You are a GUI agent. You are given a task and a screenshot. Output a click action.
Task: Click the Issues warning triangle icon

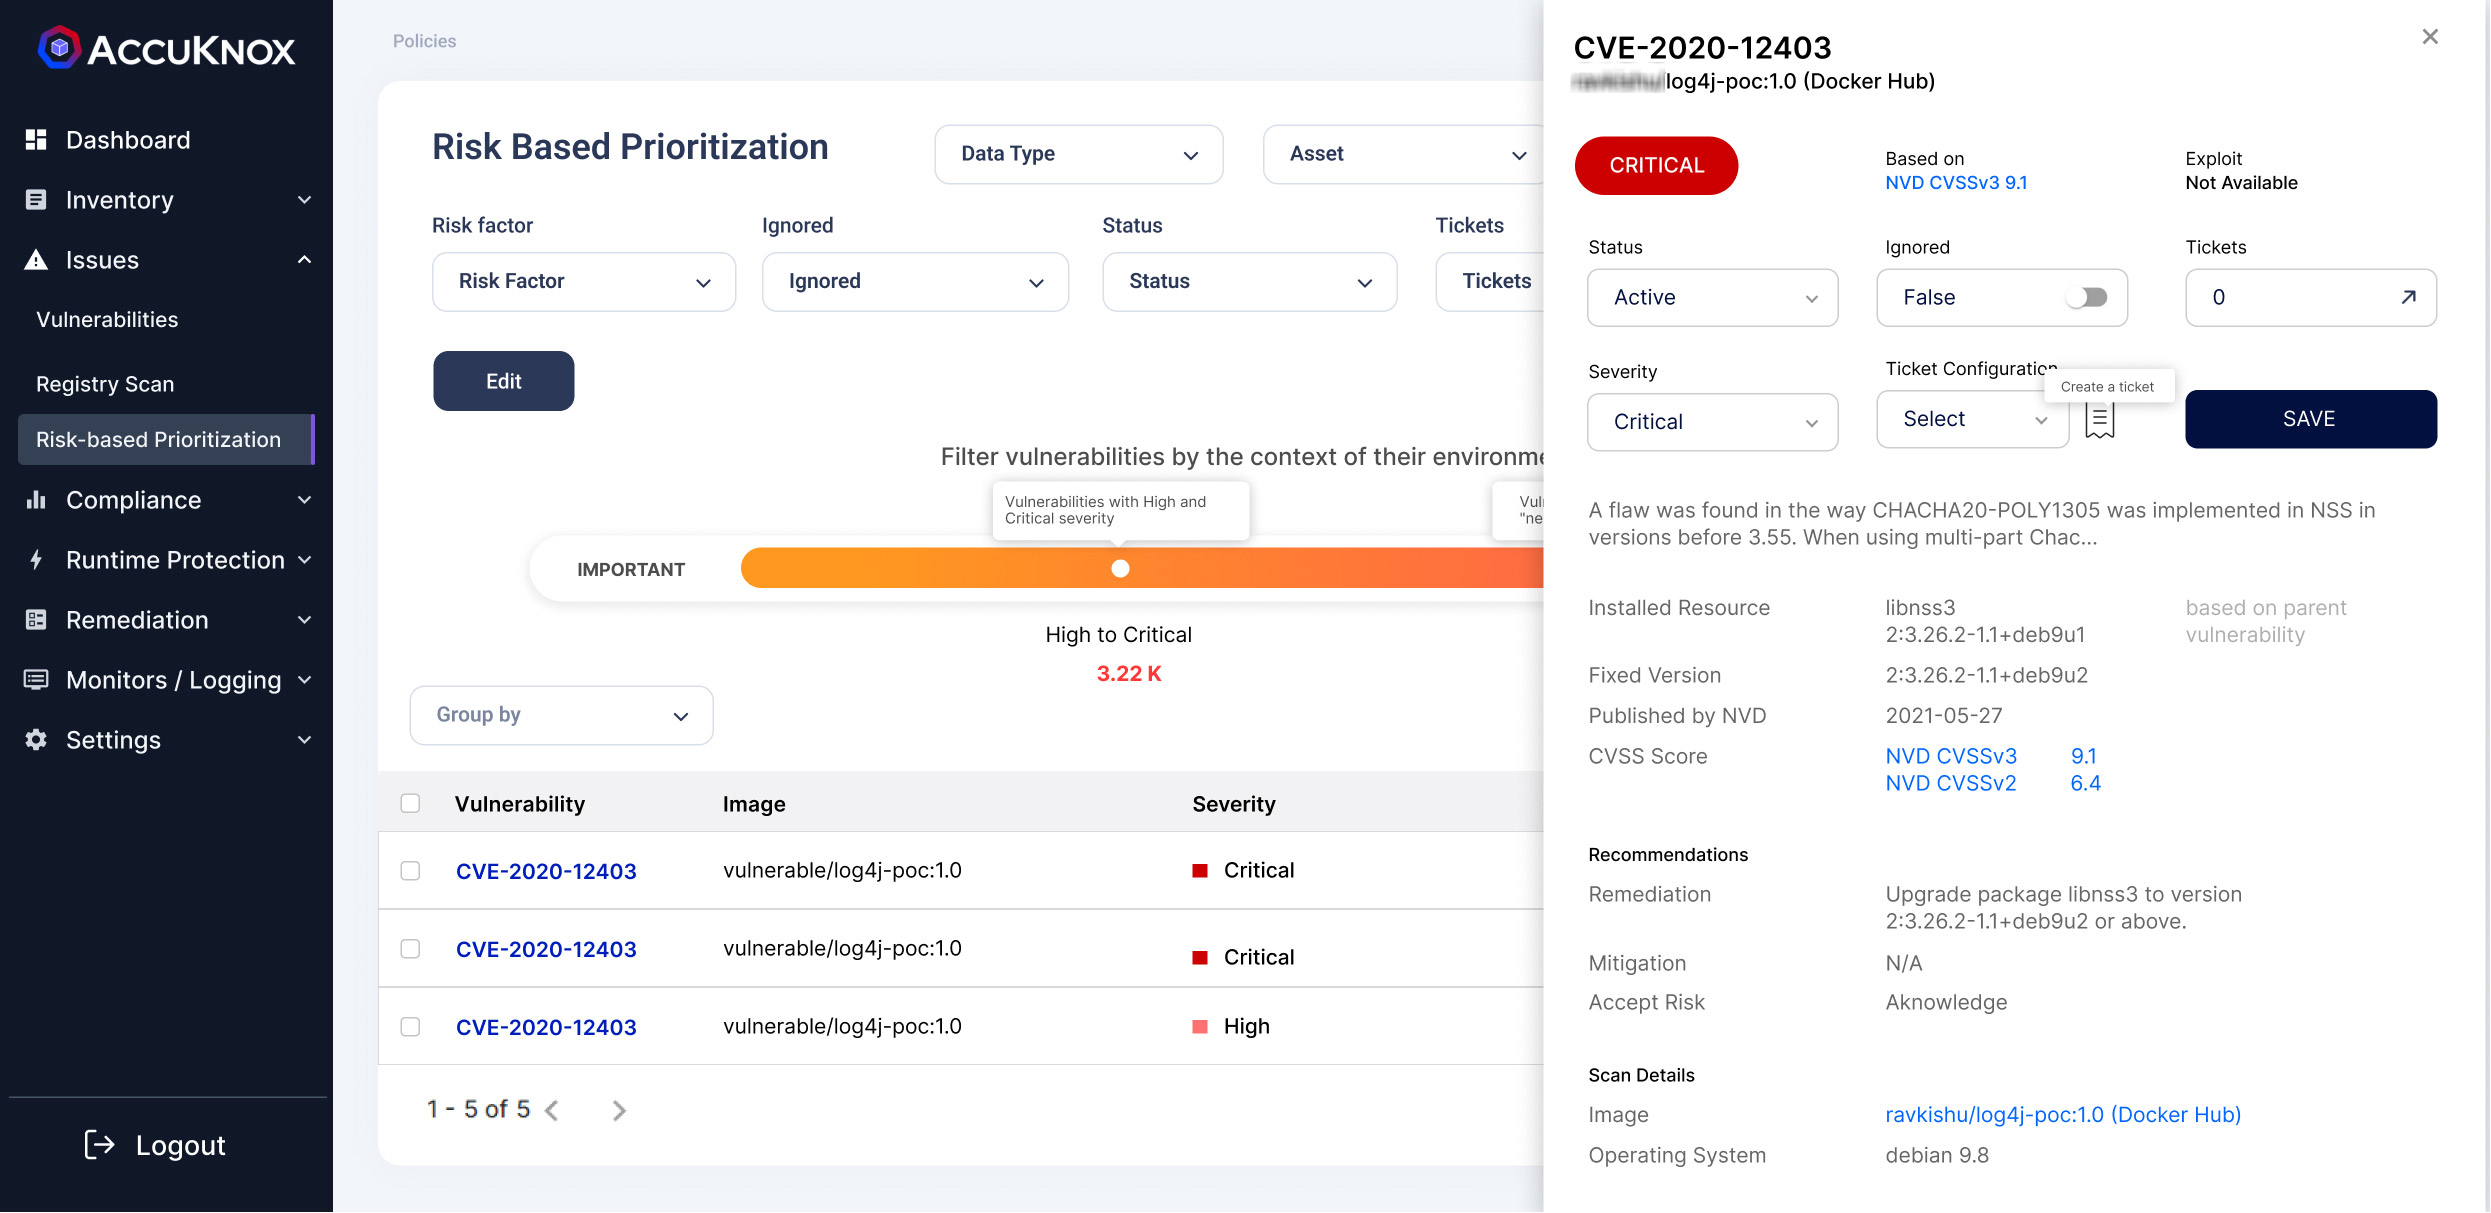point(36,259)
